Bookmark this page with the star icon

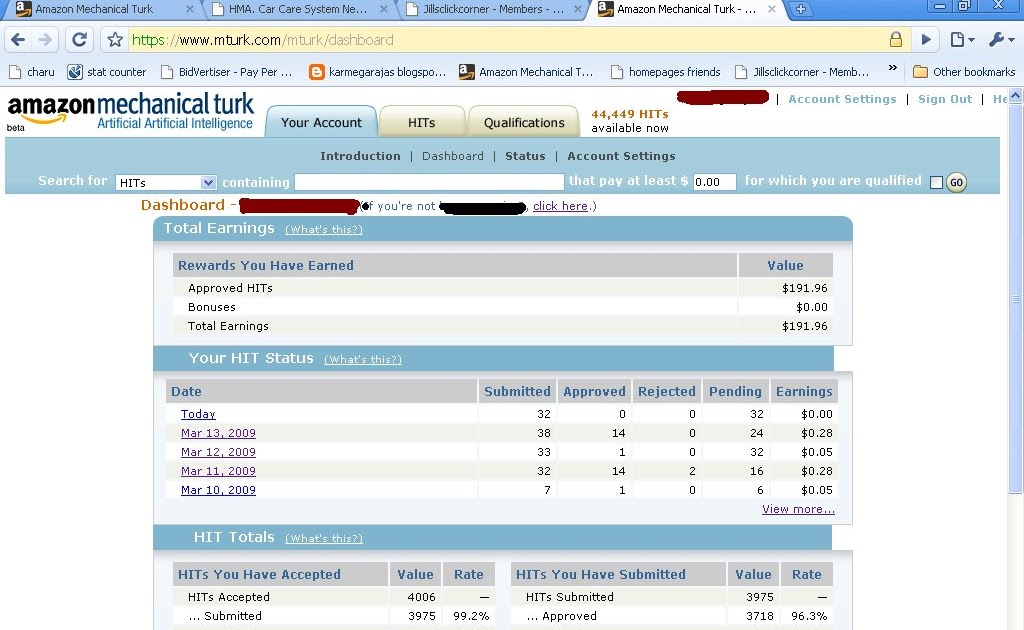114,41
